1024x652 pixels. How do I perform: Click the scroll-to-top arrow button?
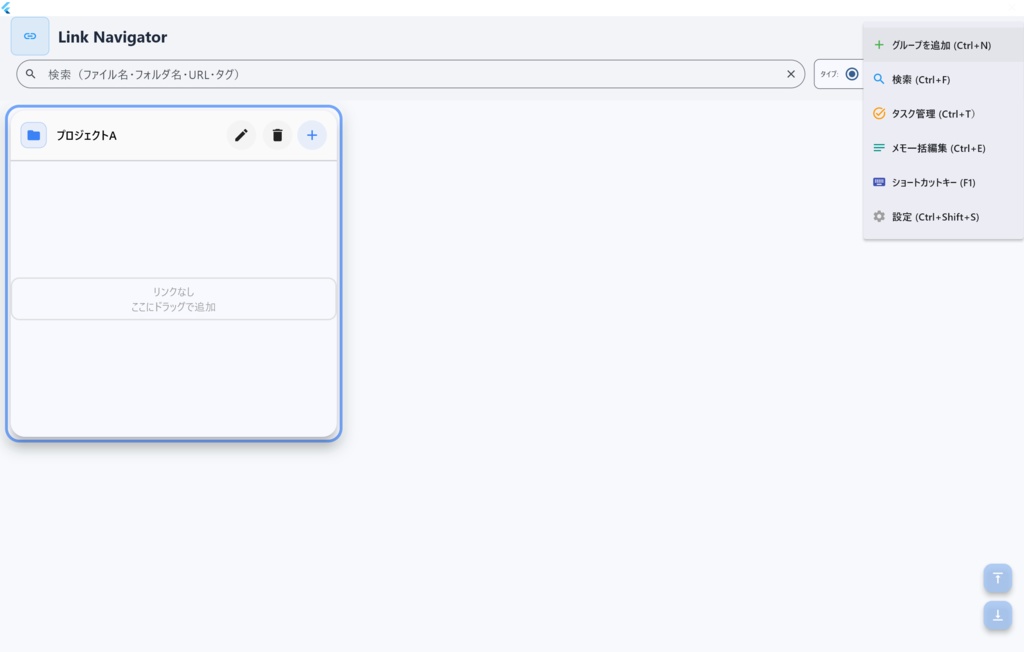[996, 578]
